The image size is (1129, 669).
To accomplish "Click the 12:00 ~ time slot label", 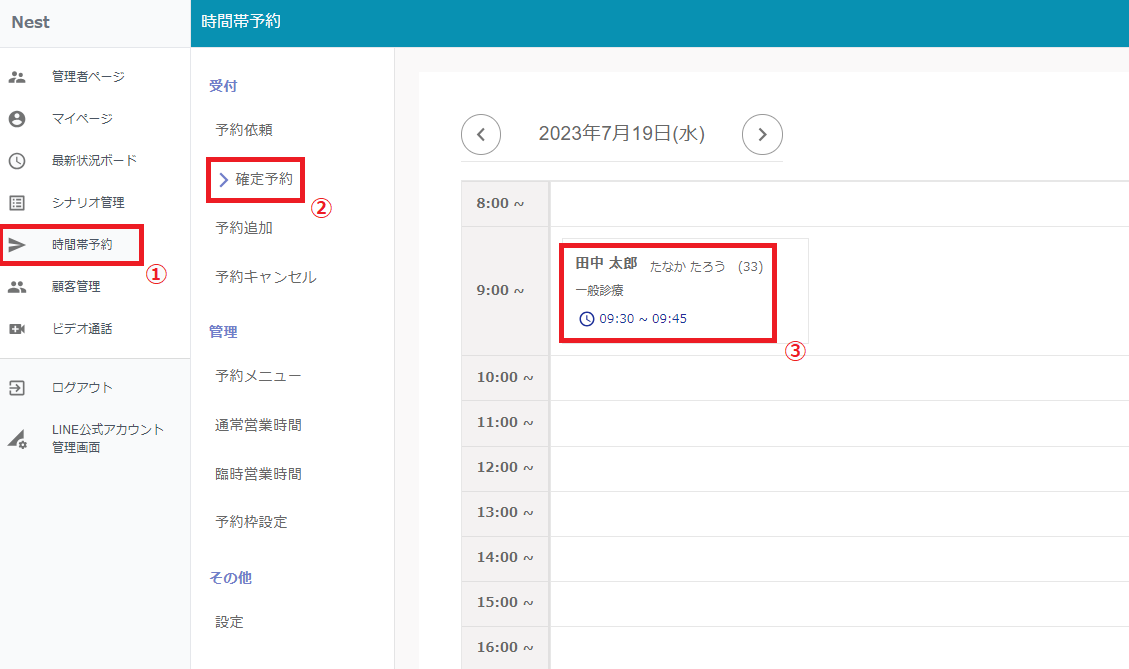I will pos(505,467).
